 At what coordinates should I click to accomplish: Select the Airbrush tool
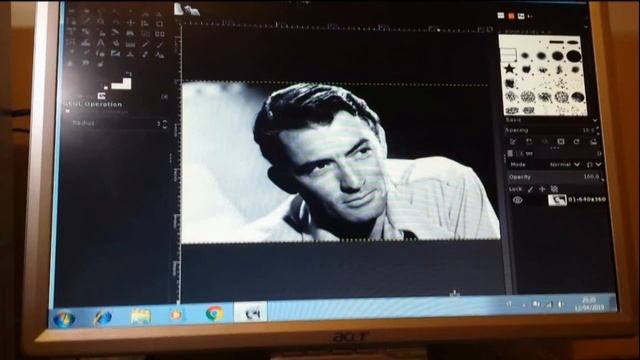(x=86, y=52)
